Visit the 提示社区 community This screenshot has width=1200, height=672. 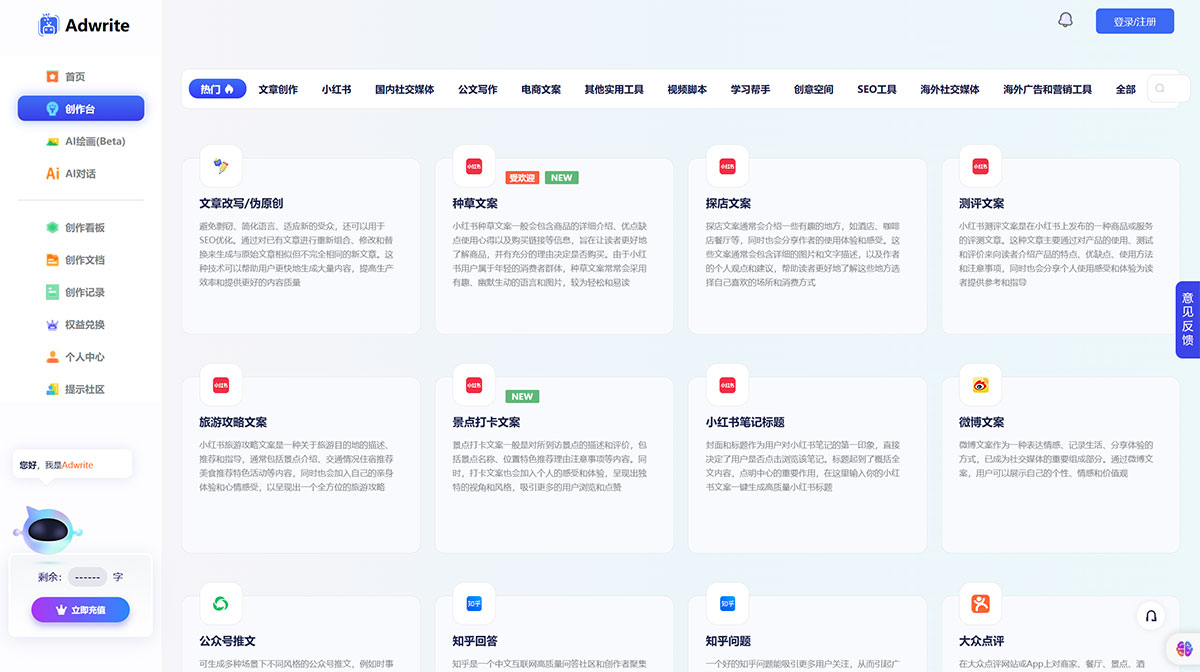pos(81,389)
